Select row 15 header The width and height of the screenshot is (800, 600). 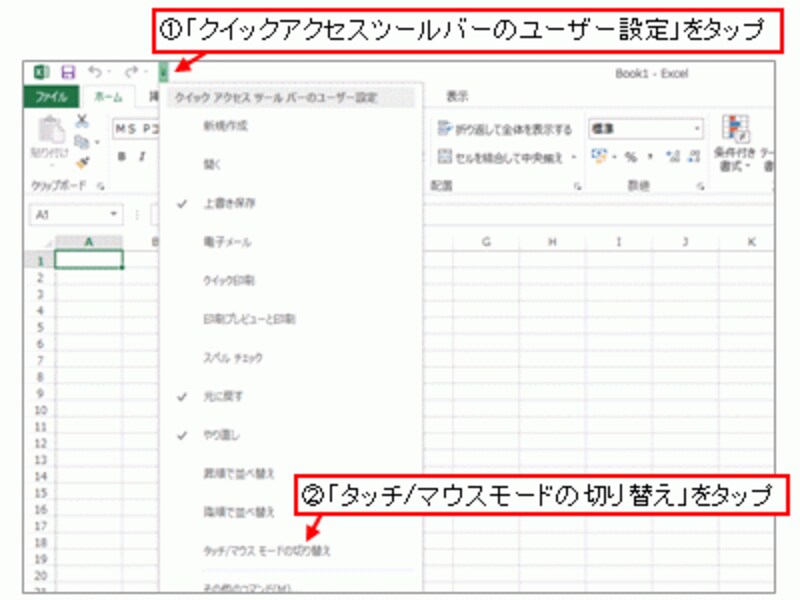click(x=40, y=493)
